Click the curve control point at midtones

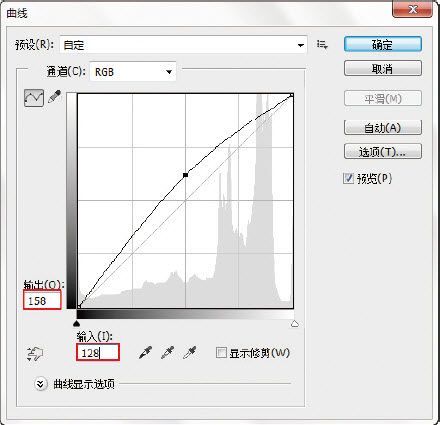pos(186,175)
